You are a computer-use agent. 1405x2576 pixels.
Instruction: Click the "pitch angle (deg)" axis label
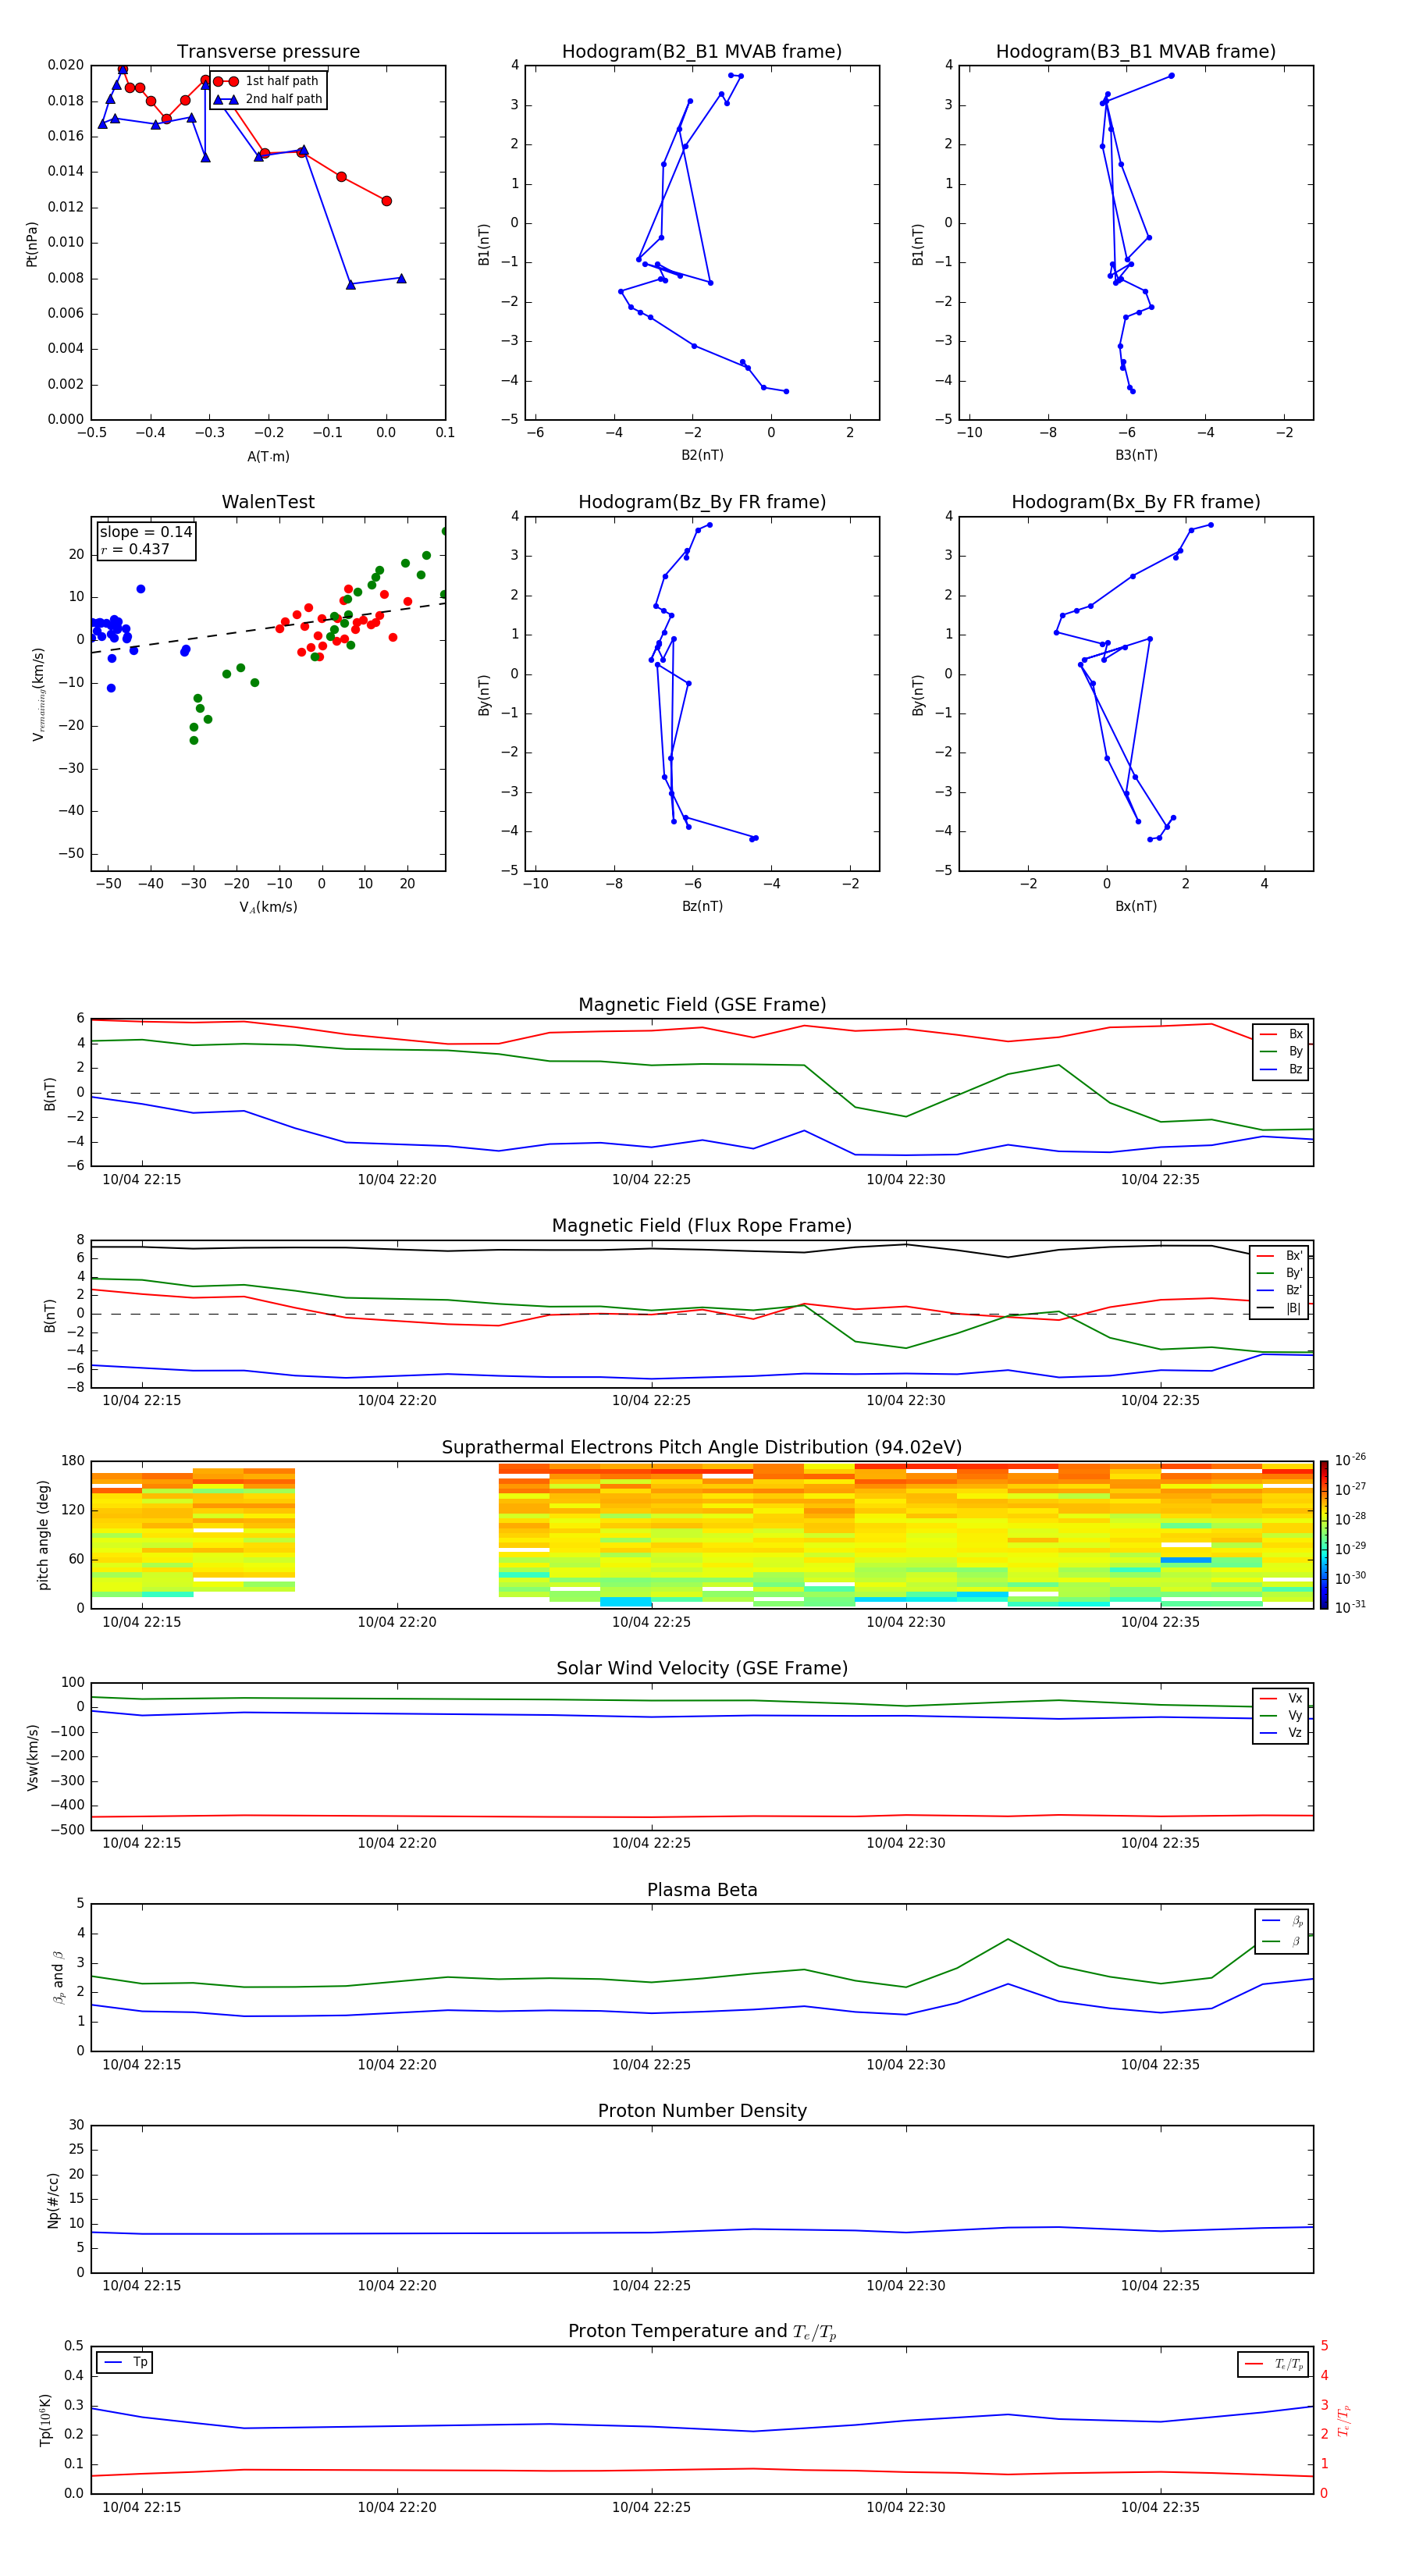point(43,1535)
